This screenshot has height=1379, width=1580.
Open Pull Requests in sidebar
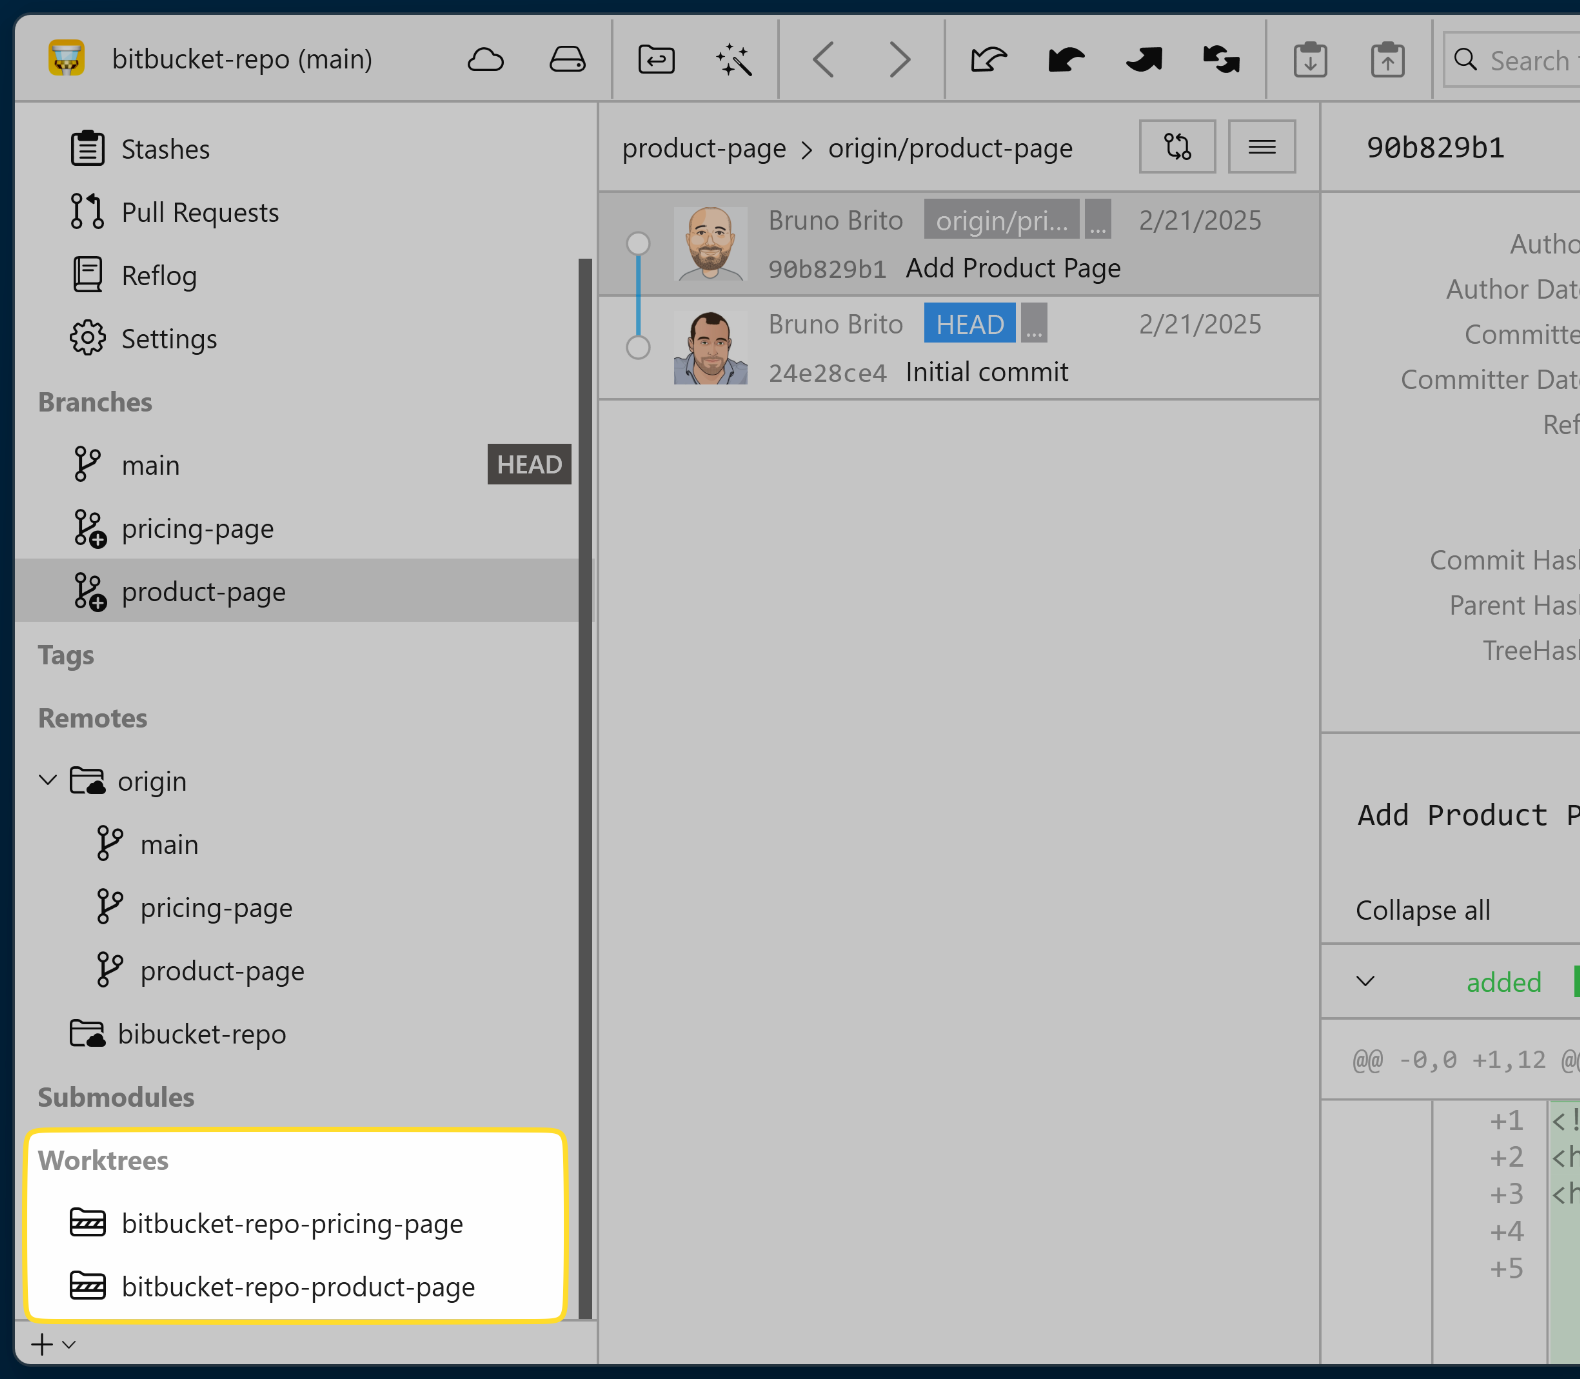point(200,213)
